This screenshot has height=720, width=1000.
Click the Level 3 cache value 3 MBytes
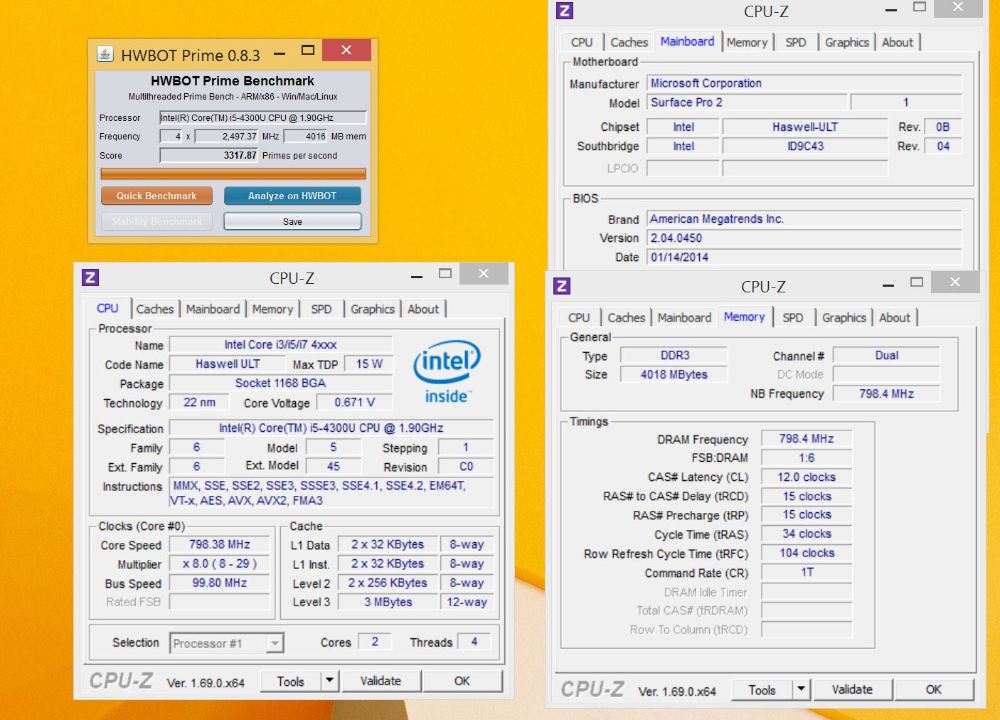[x=388, y=602]
